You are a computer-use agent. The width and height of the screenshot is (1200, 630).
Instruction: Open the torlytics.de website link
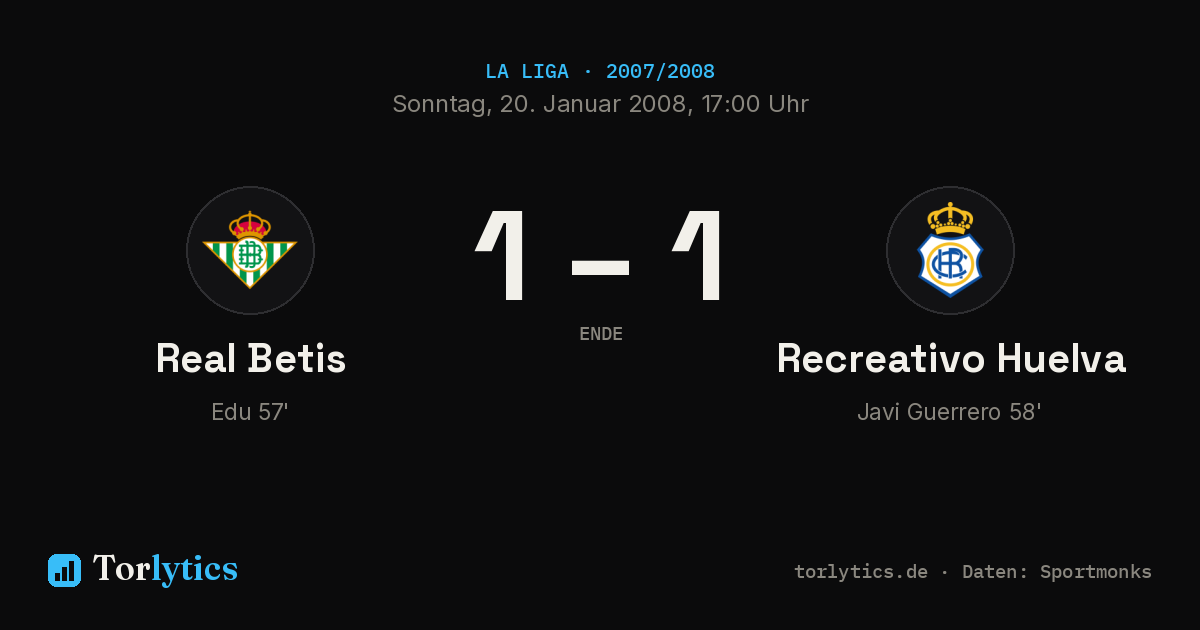[x=861, y=572]
